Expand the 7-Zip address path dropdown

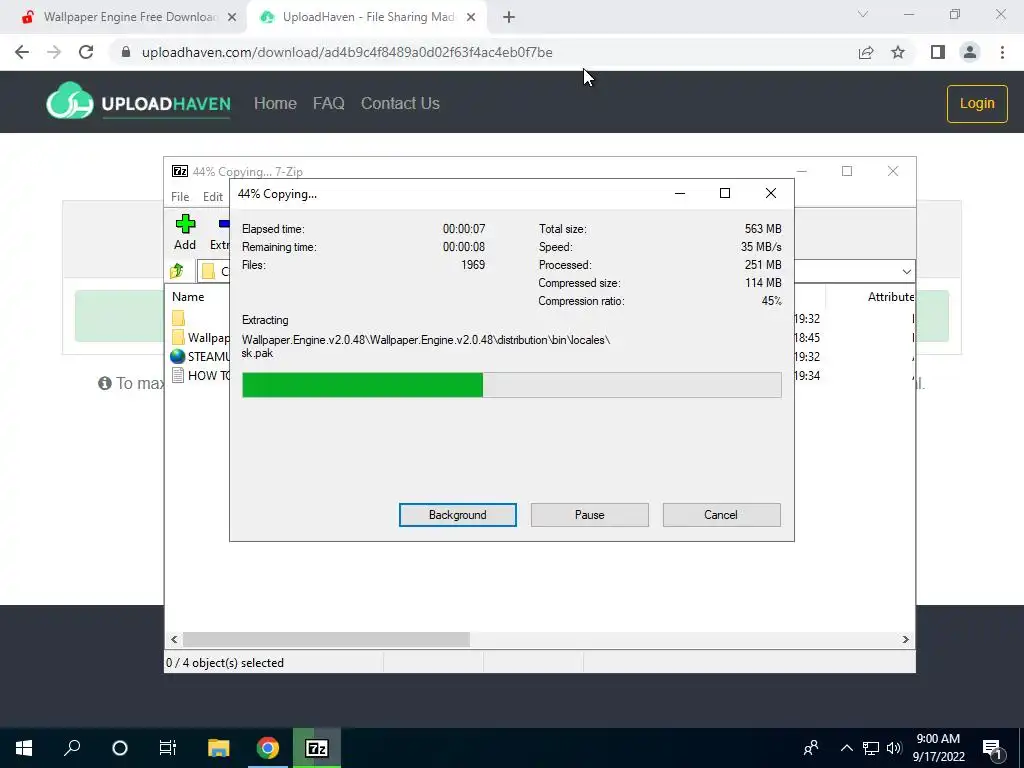[x=906, y=271]
